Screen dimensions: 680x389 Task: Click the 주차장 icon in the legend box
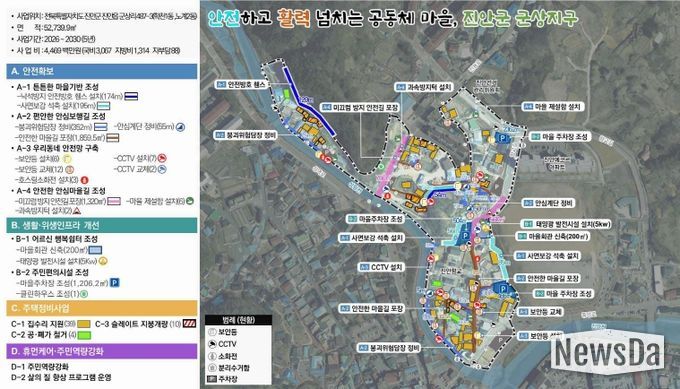pos(212,379)
